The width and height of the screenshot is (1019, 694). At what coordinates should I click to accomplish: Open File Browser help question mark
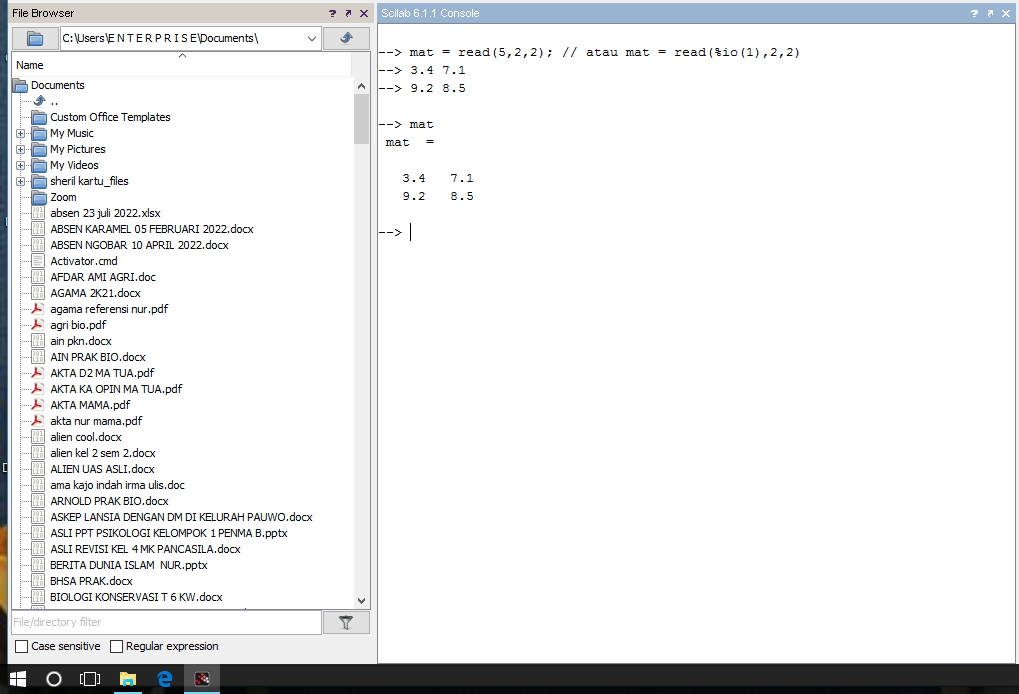(x=333, y=13)
